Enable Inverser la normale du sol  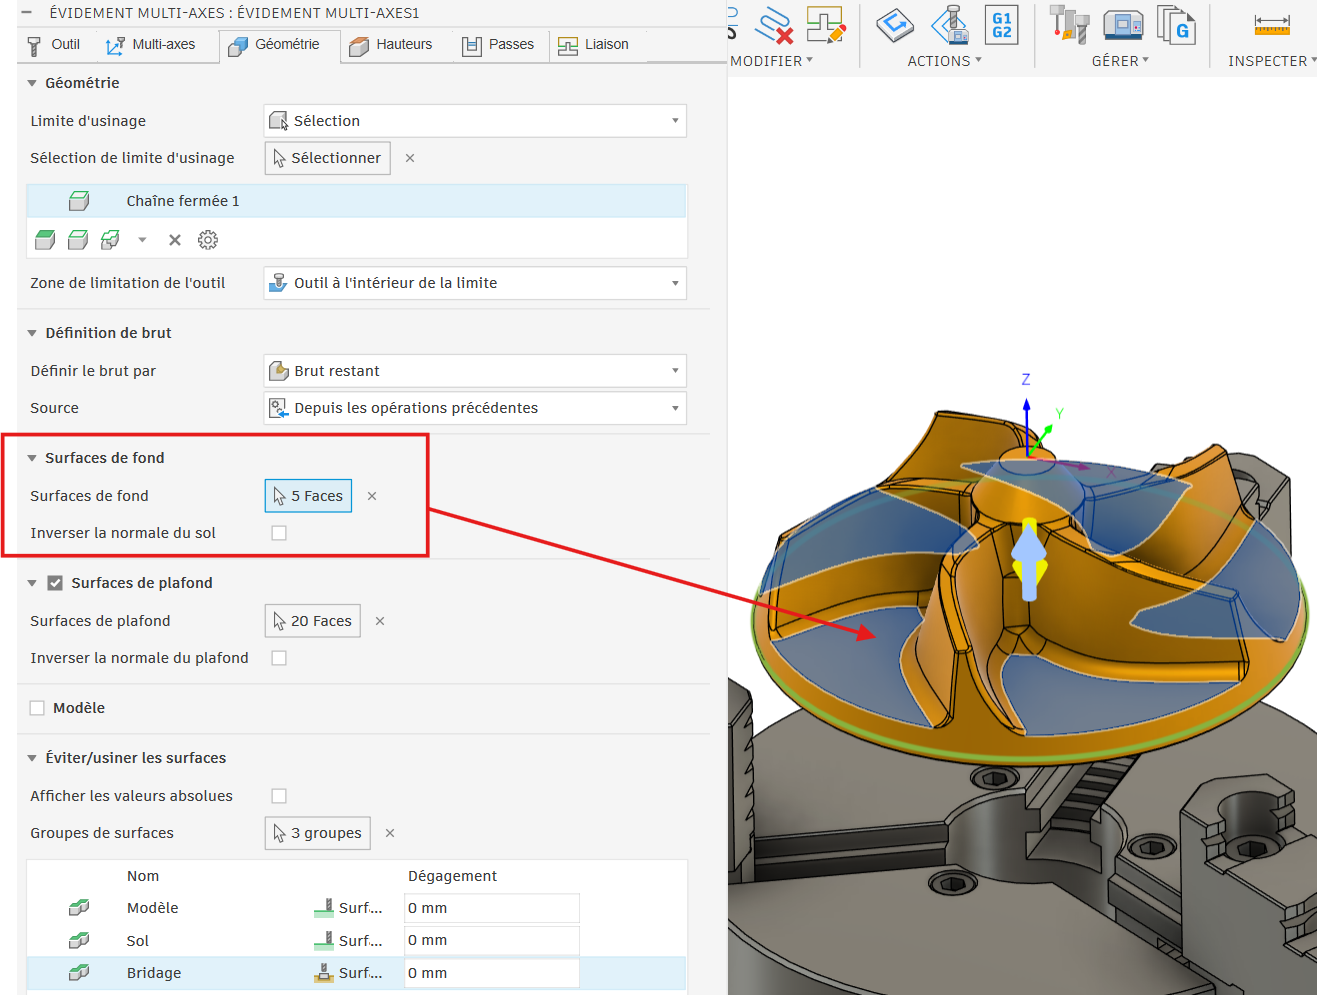point(279,533)
